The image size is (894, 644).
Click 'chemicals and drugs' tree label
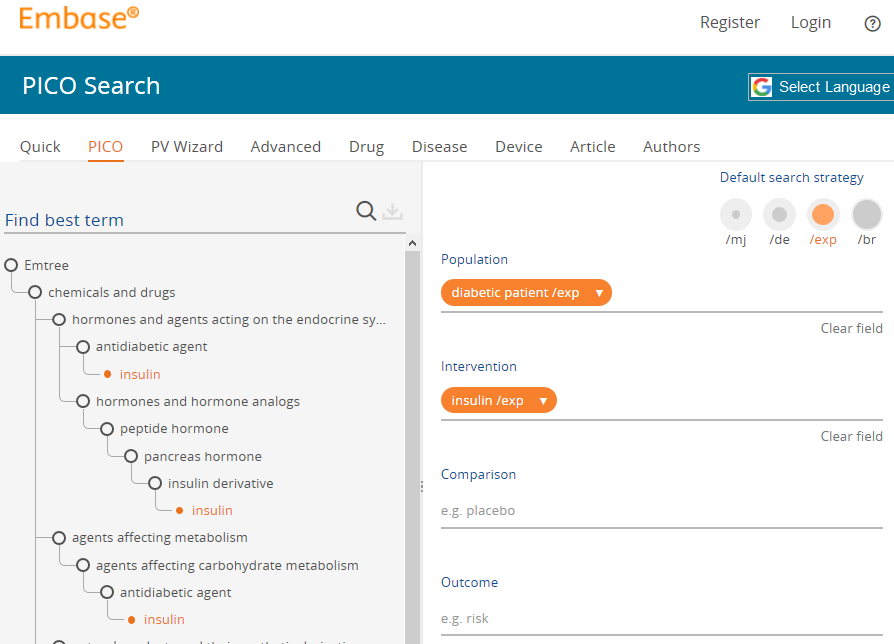point(112,292)
